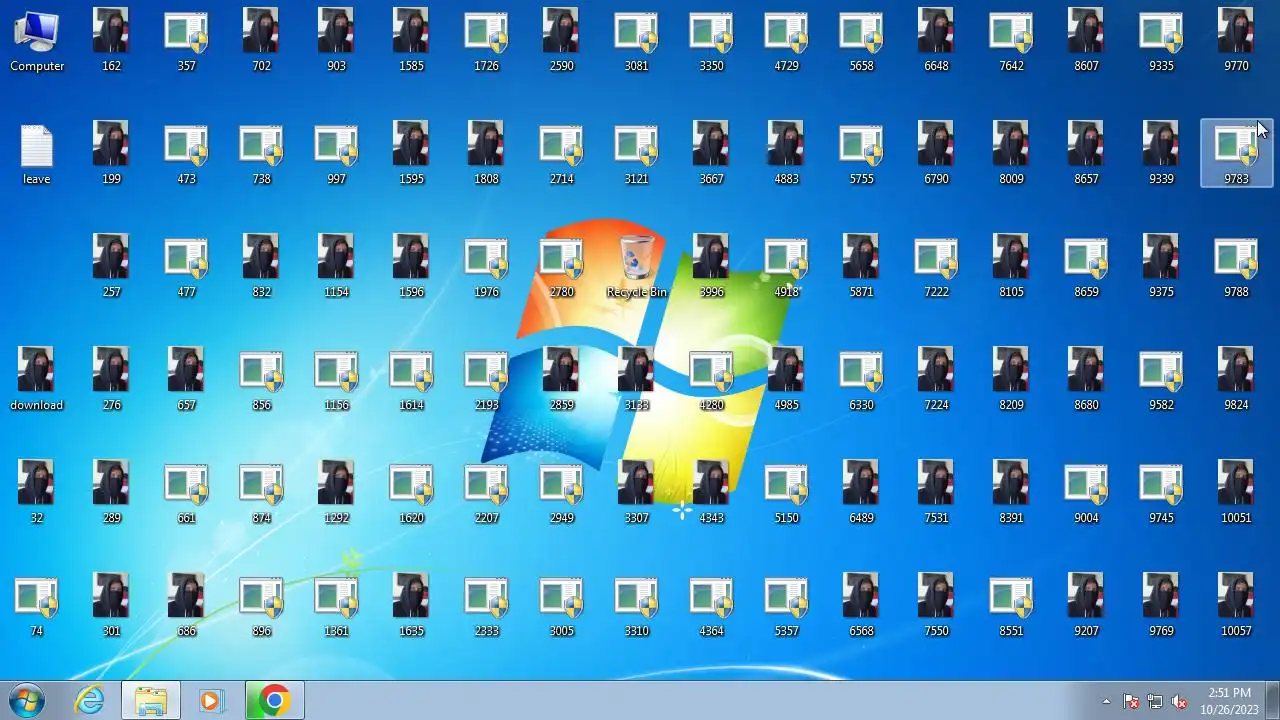The image size is (1280, 720).
Task: Select the icon labeled 10051
Action: 1236,493
